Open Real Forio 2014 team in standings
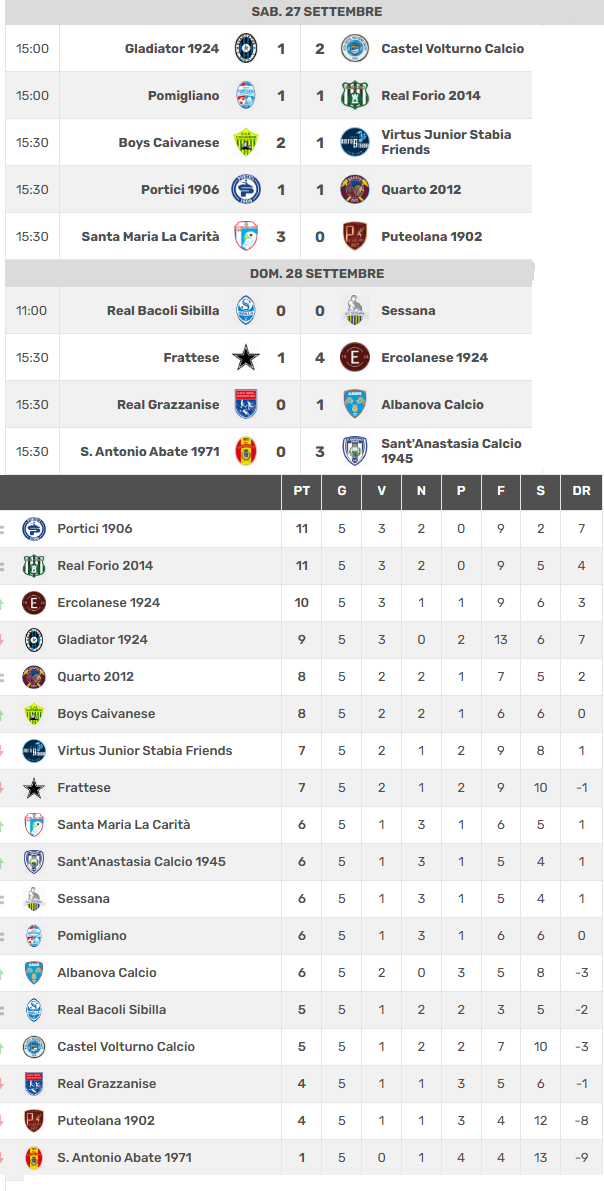This screenshot has height=1191, width=604. (105, 566)
